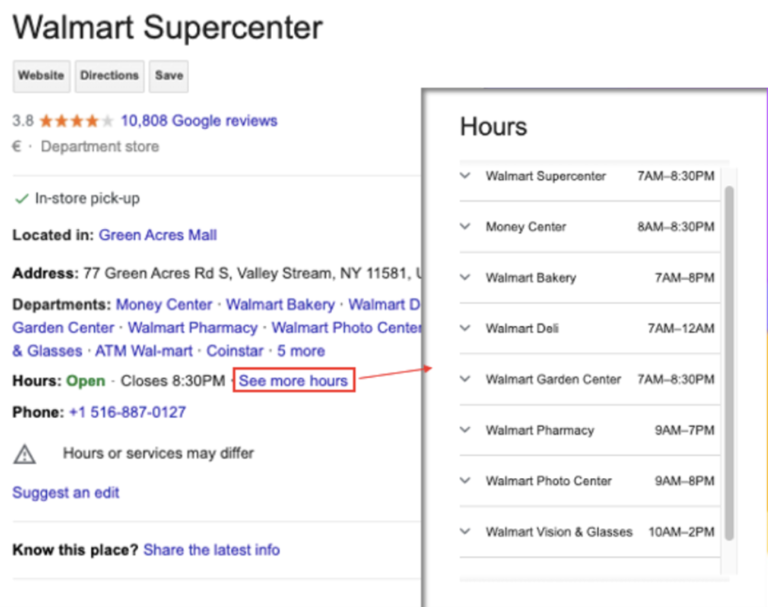Image resolution: width=768 pixels, height=607 pixels.
Task: Open the Walmart Pharmacy department link
Action: point(192,328)
